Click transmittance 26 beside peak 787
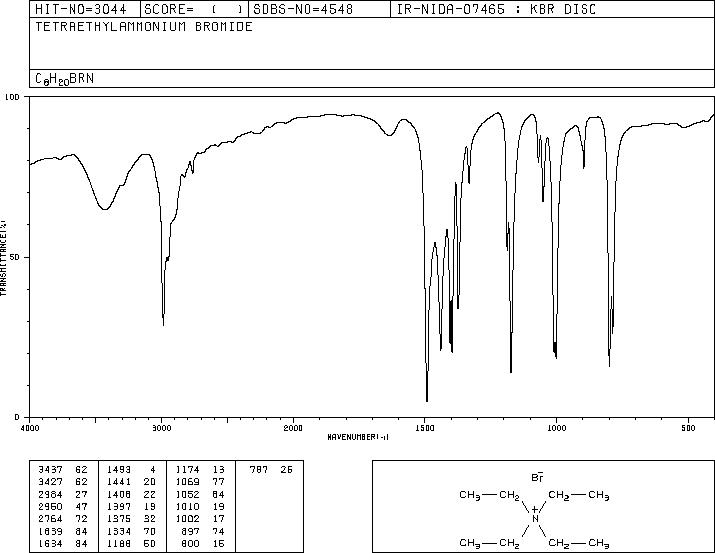 286,470
